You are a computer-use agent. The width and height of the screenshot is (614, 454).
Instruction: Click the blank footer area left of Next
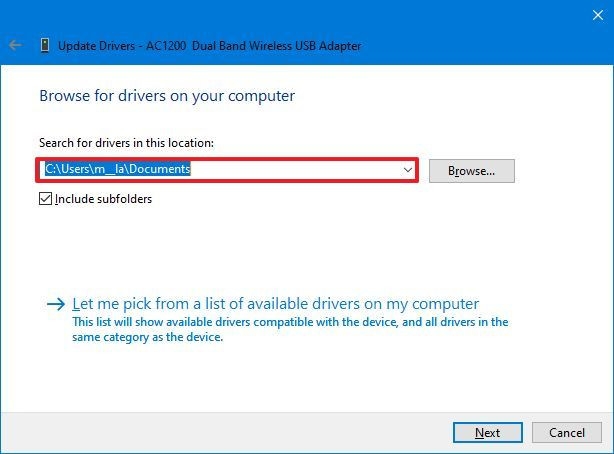[x=230, y=433]
